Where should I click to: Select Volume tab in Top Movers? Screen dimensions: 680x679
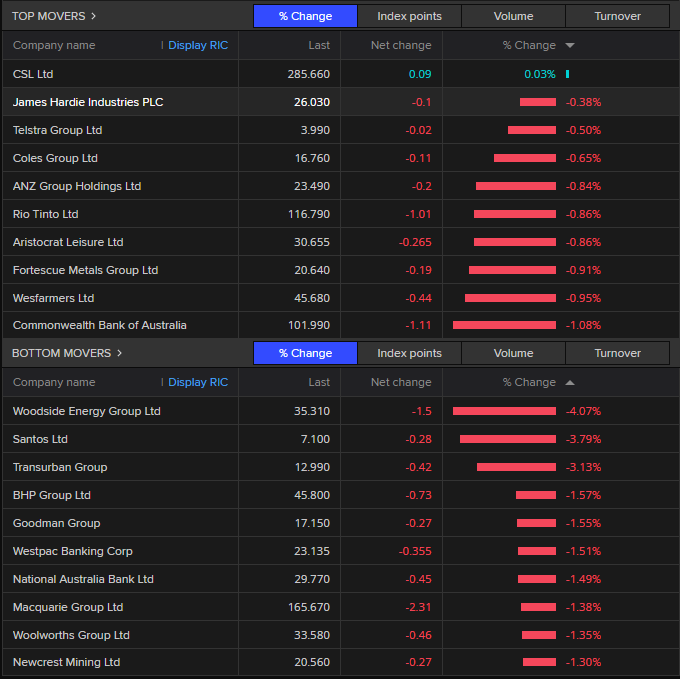pos(513,16)
